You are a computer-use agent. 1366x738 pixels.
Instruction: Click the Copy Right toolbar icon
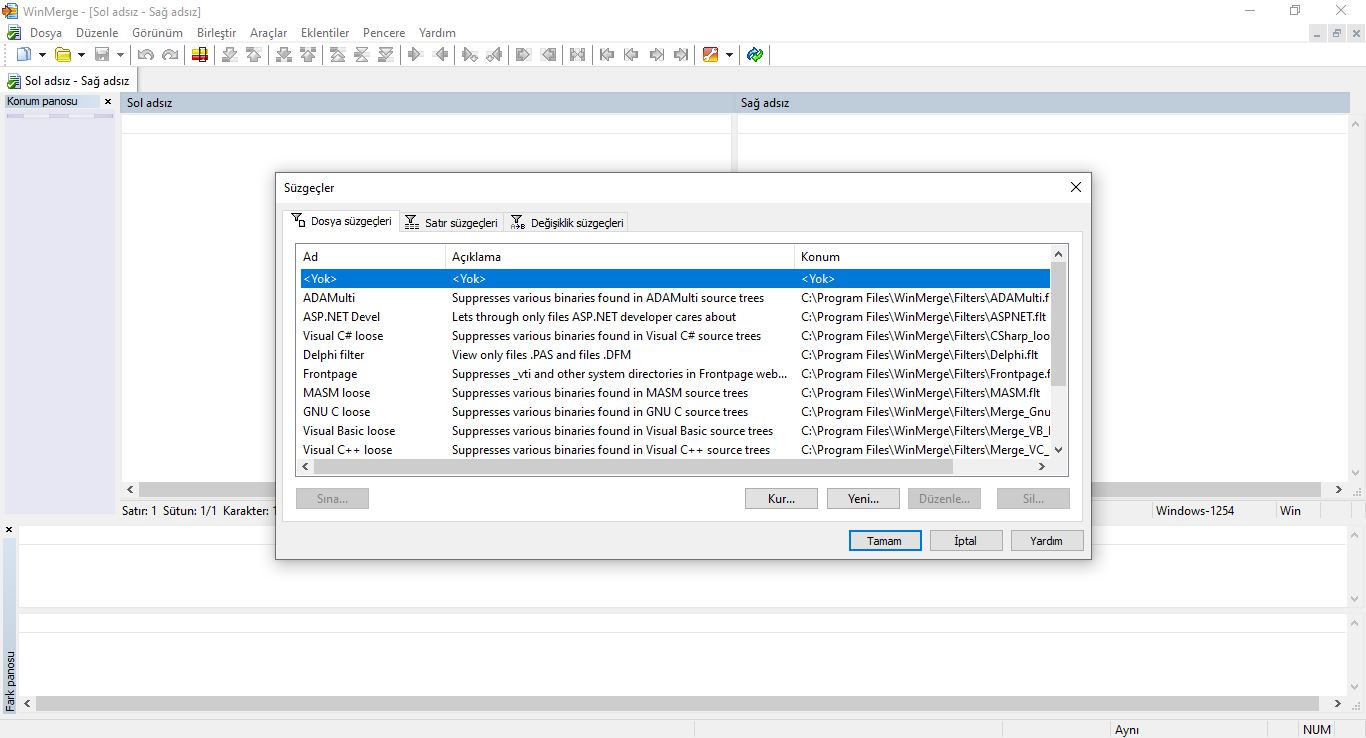[x=415, y=55]
